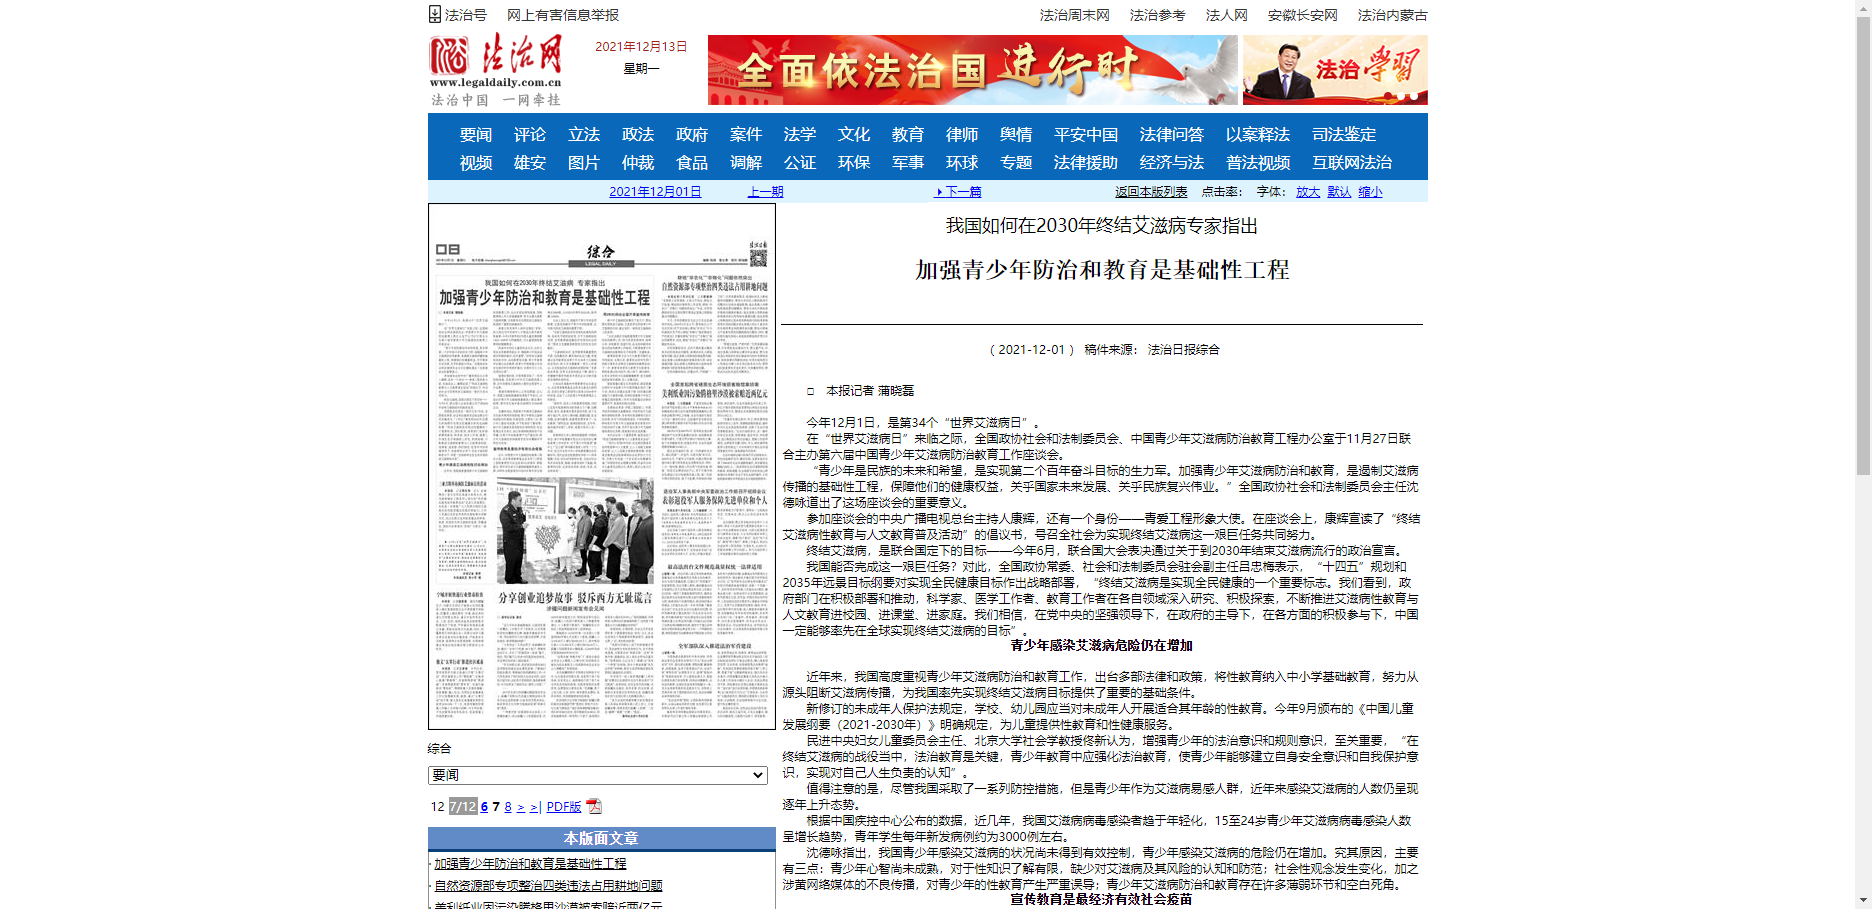Image resolution: width=1872 pixels, height=909 pixels.
Task: Open the 公证 section
Action: coord(800,162)
